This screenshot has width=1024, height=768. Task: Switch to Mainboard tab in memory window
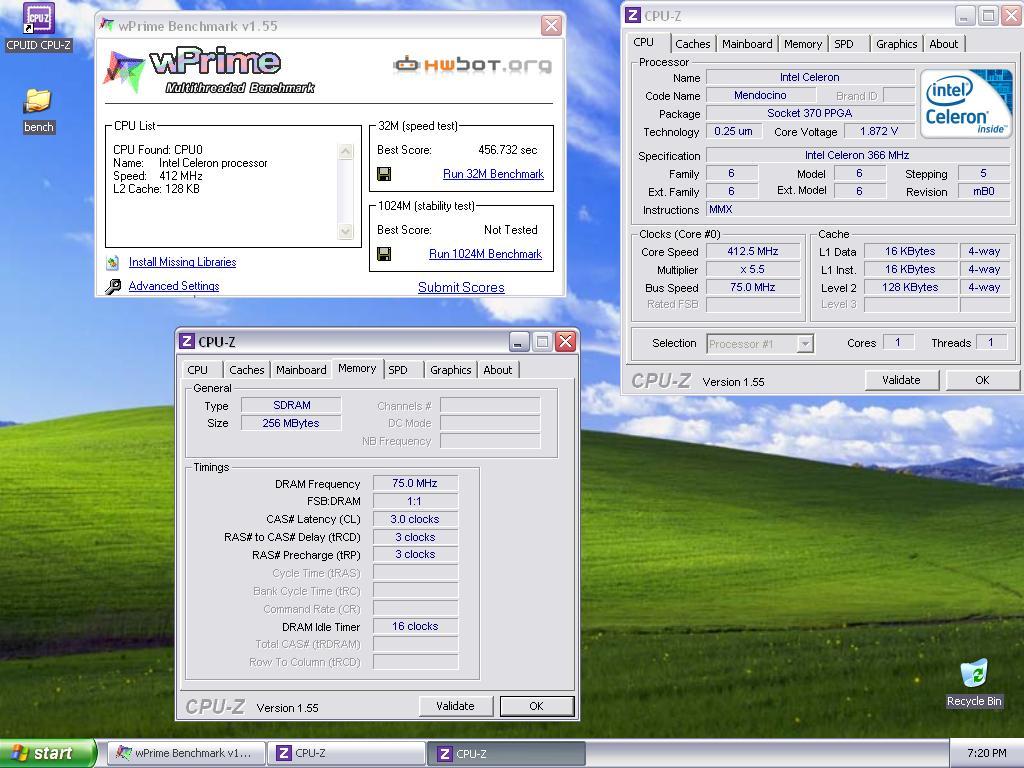[301, 370]
